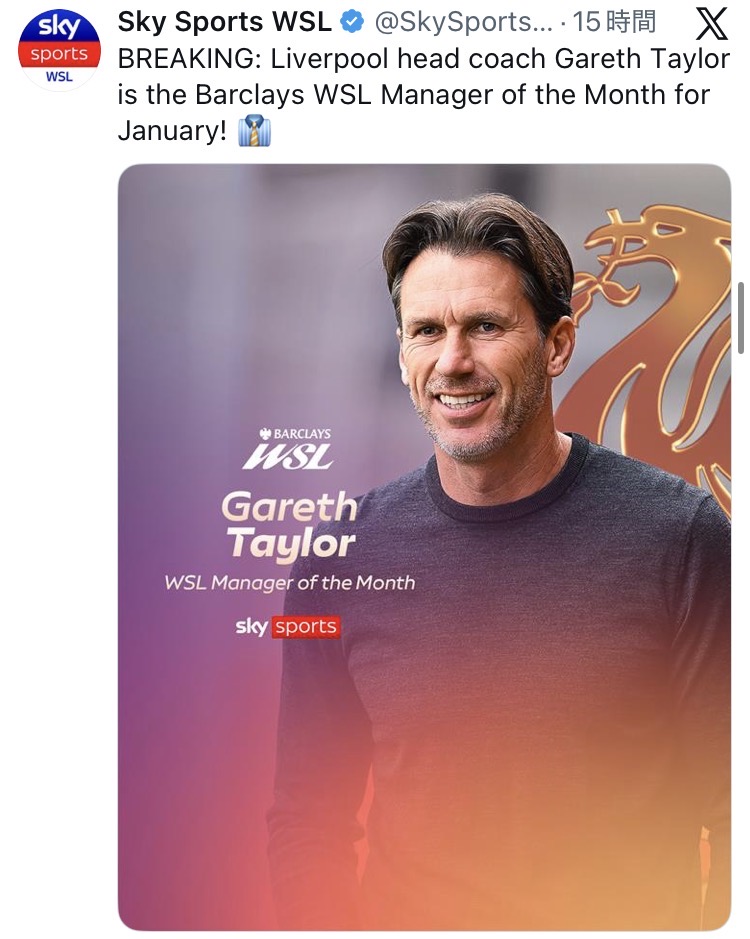
Task: Click the Barclays WSL logo in the image
Action: (289, 450)
